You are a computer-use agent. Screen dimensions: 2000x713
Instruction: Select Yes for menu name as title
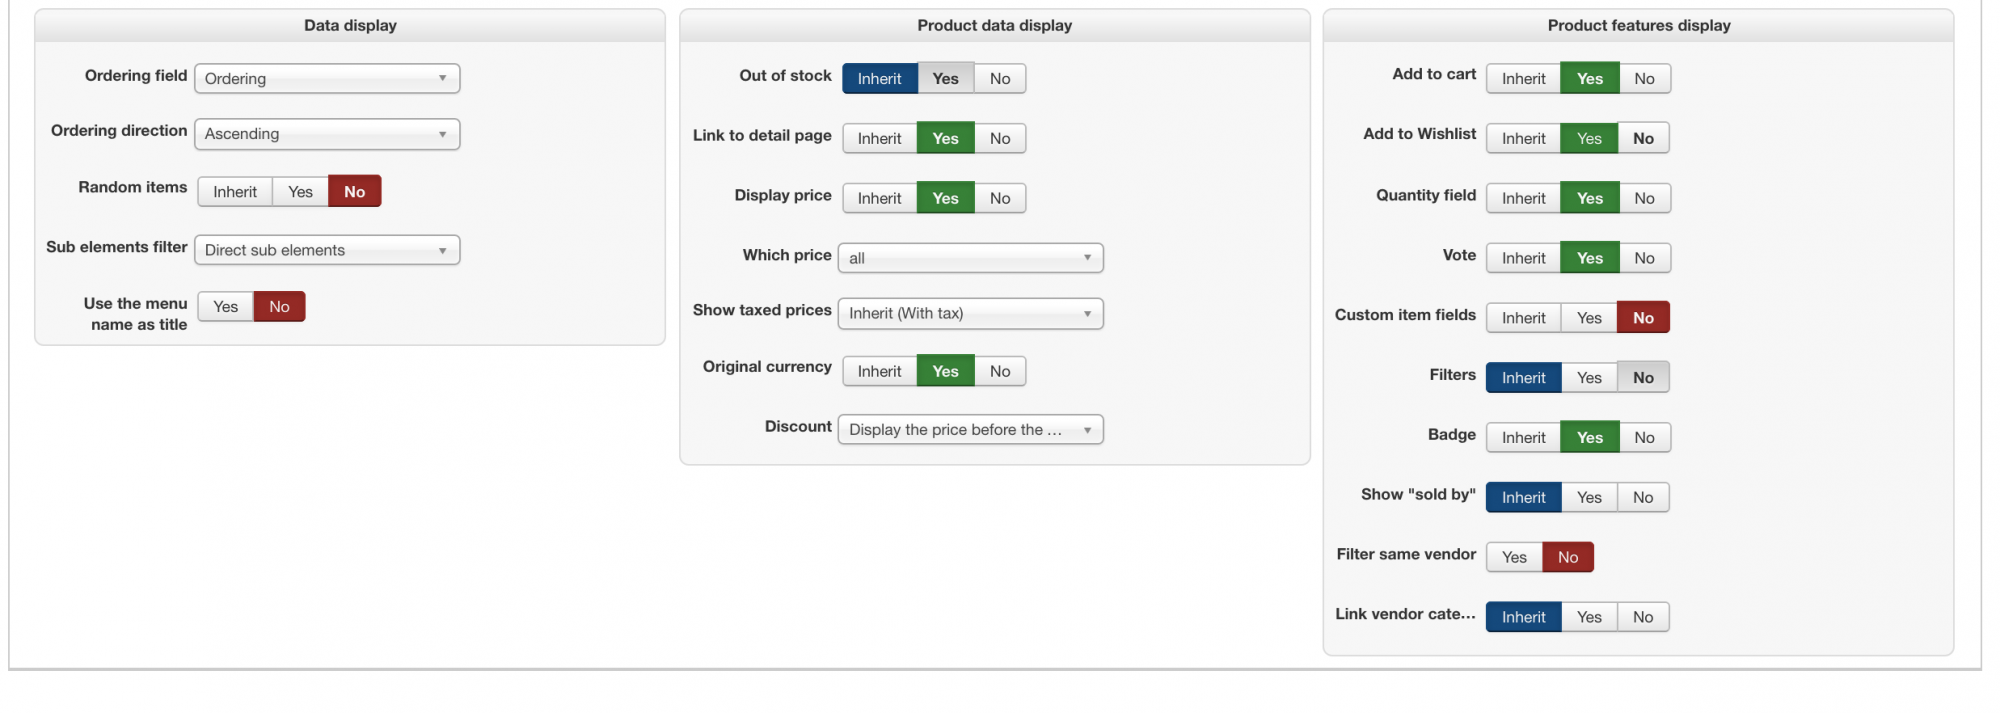click(x=226, y=307)
